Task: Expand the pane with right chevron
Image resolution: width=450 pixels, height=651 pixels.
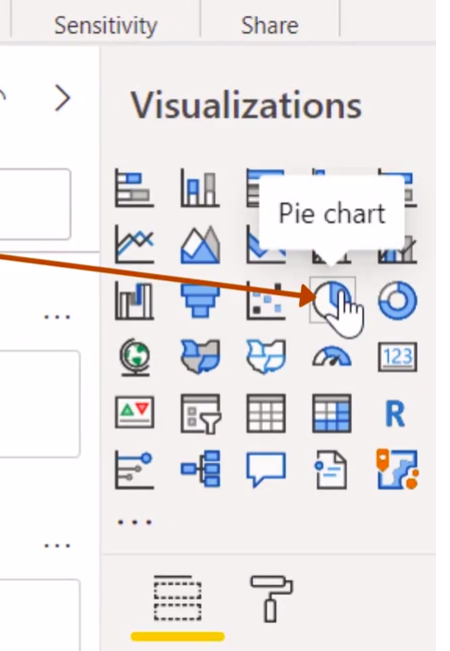Action: tap(63, 98)
